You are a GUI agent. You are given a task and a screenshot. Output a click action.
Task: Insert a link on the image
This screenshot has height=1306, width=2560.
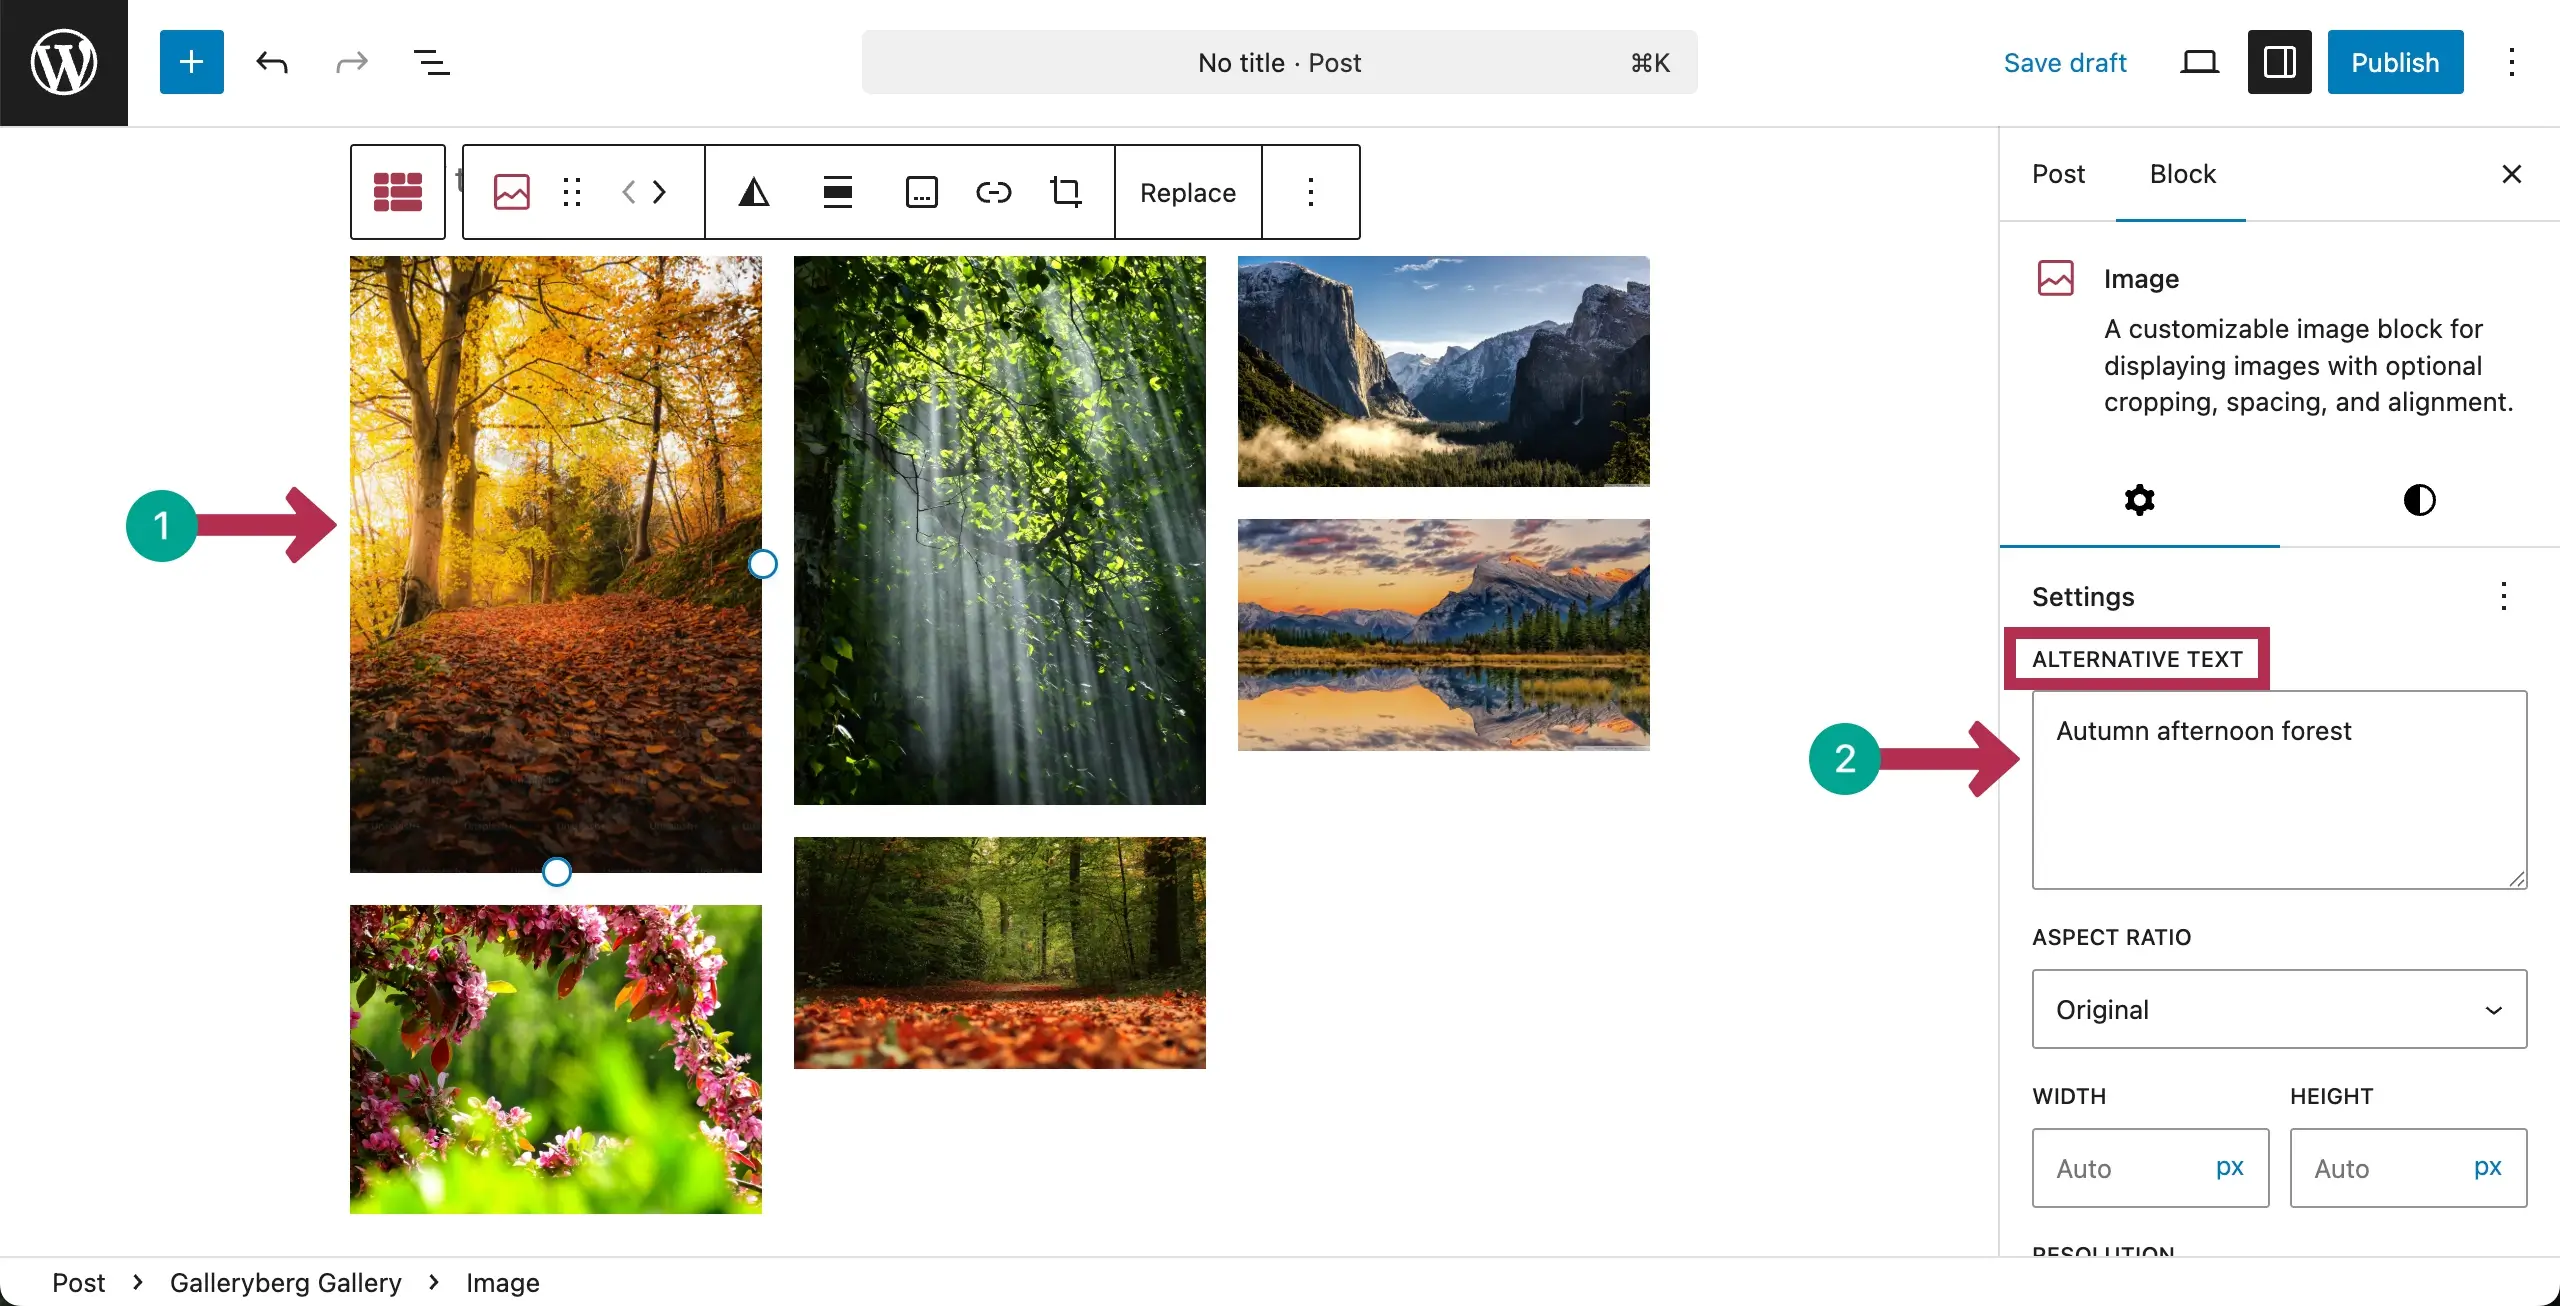click(993, 191)
